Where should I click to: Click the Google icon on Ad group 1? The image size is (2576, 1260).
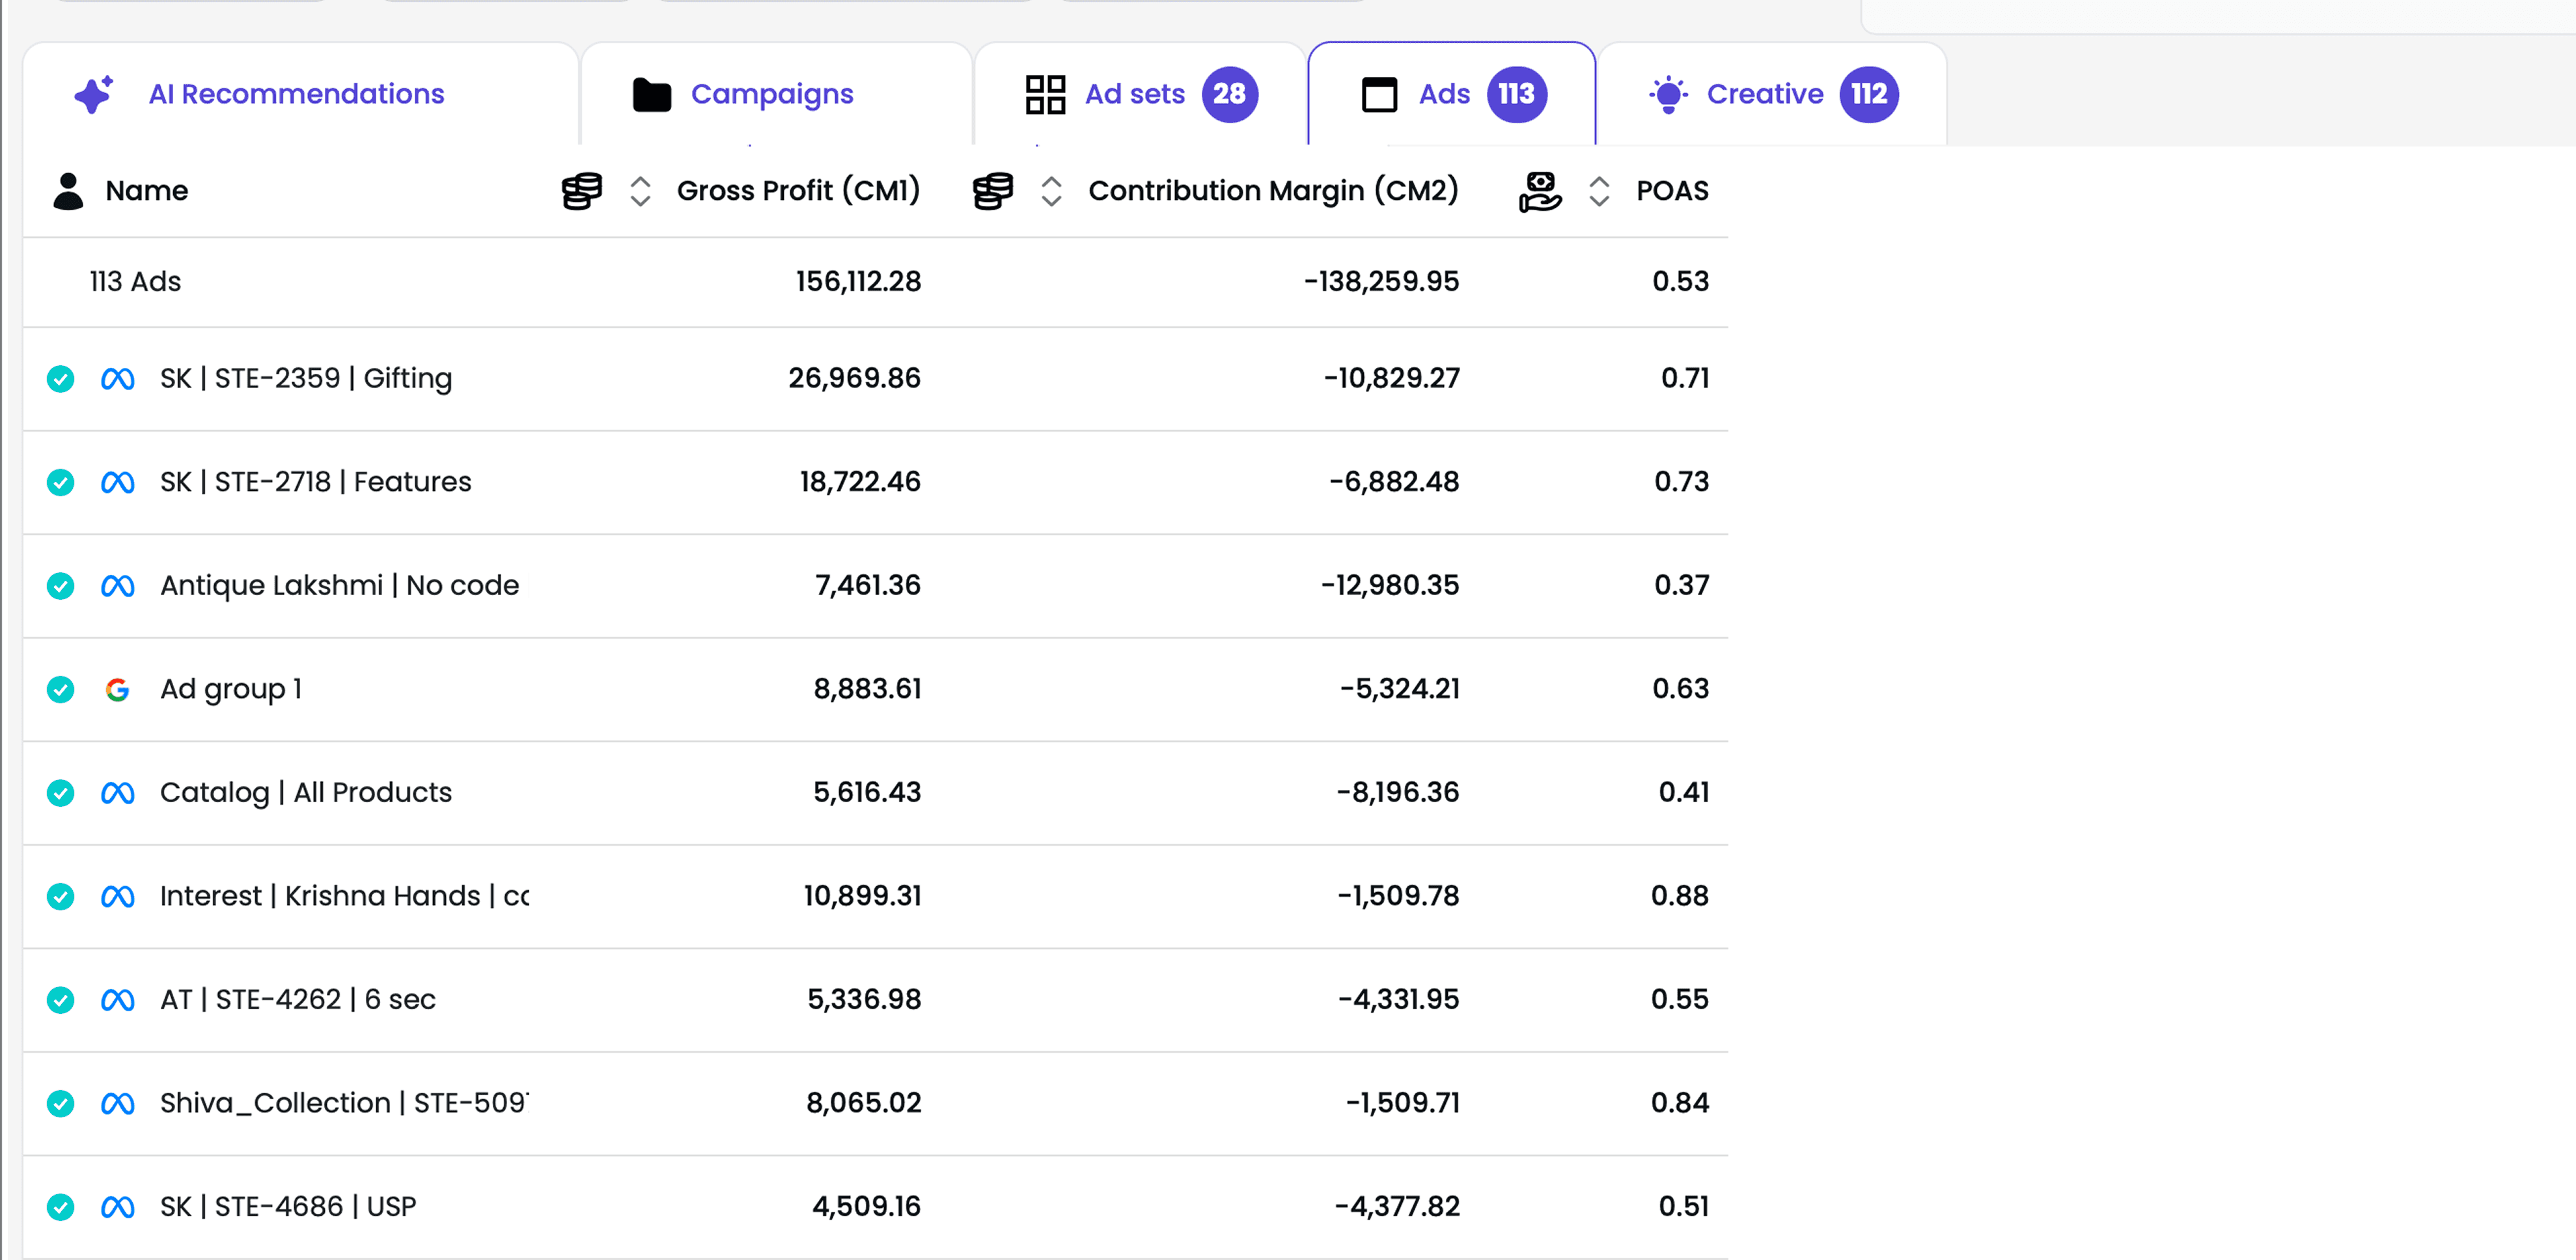[117, 689]
